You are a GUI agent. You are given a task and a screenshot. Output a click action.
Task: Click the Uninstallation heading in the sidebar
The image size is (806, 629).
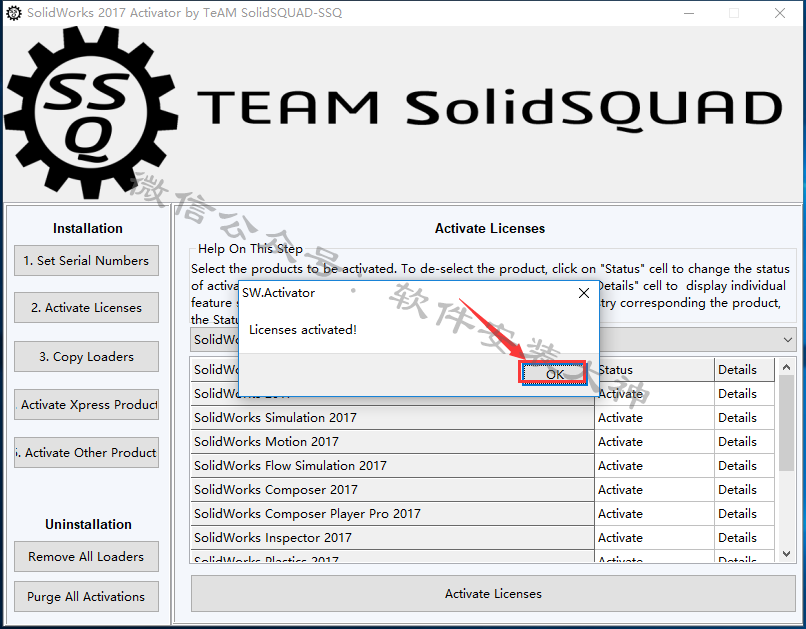[88, 524]
